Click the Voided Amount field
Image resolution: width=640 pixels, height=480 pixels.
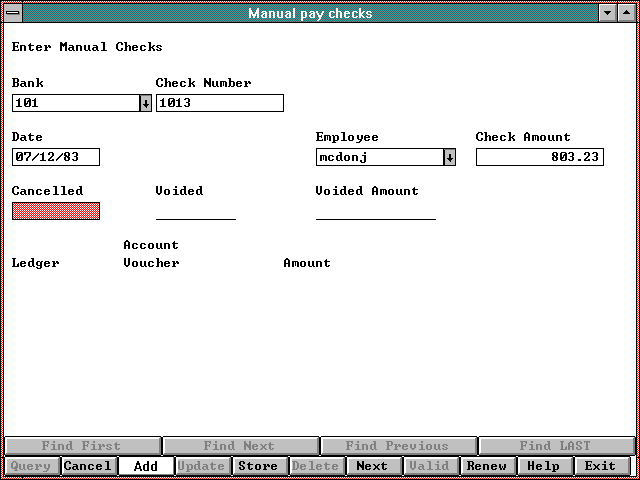375,211
